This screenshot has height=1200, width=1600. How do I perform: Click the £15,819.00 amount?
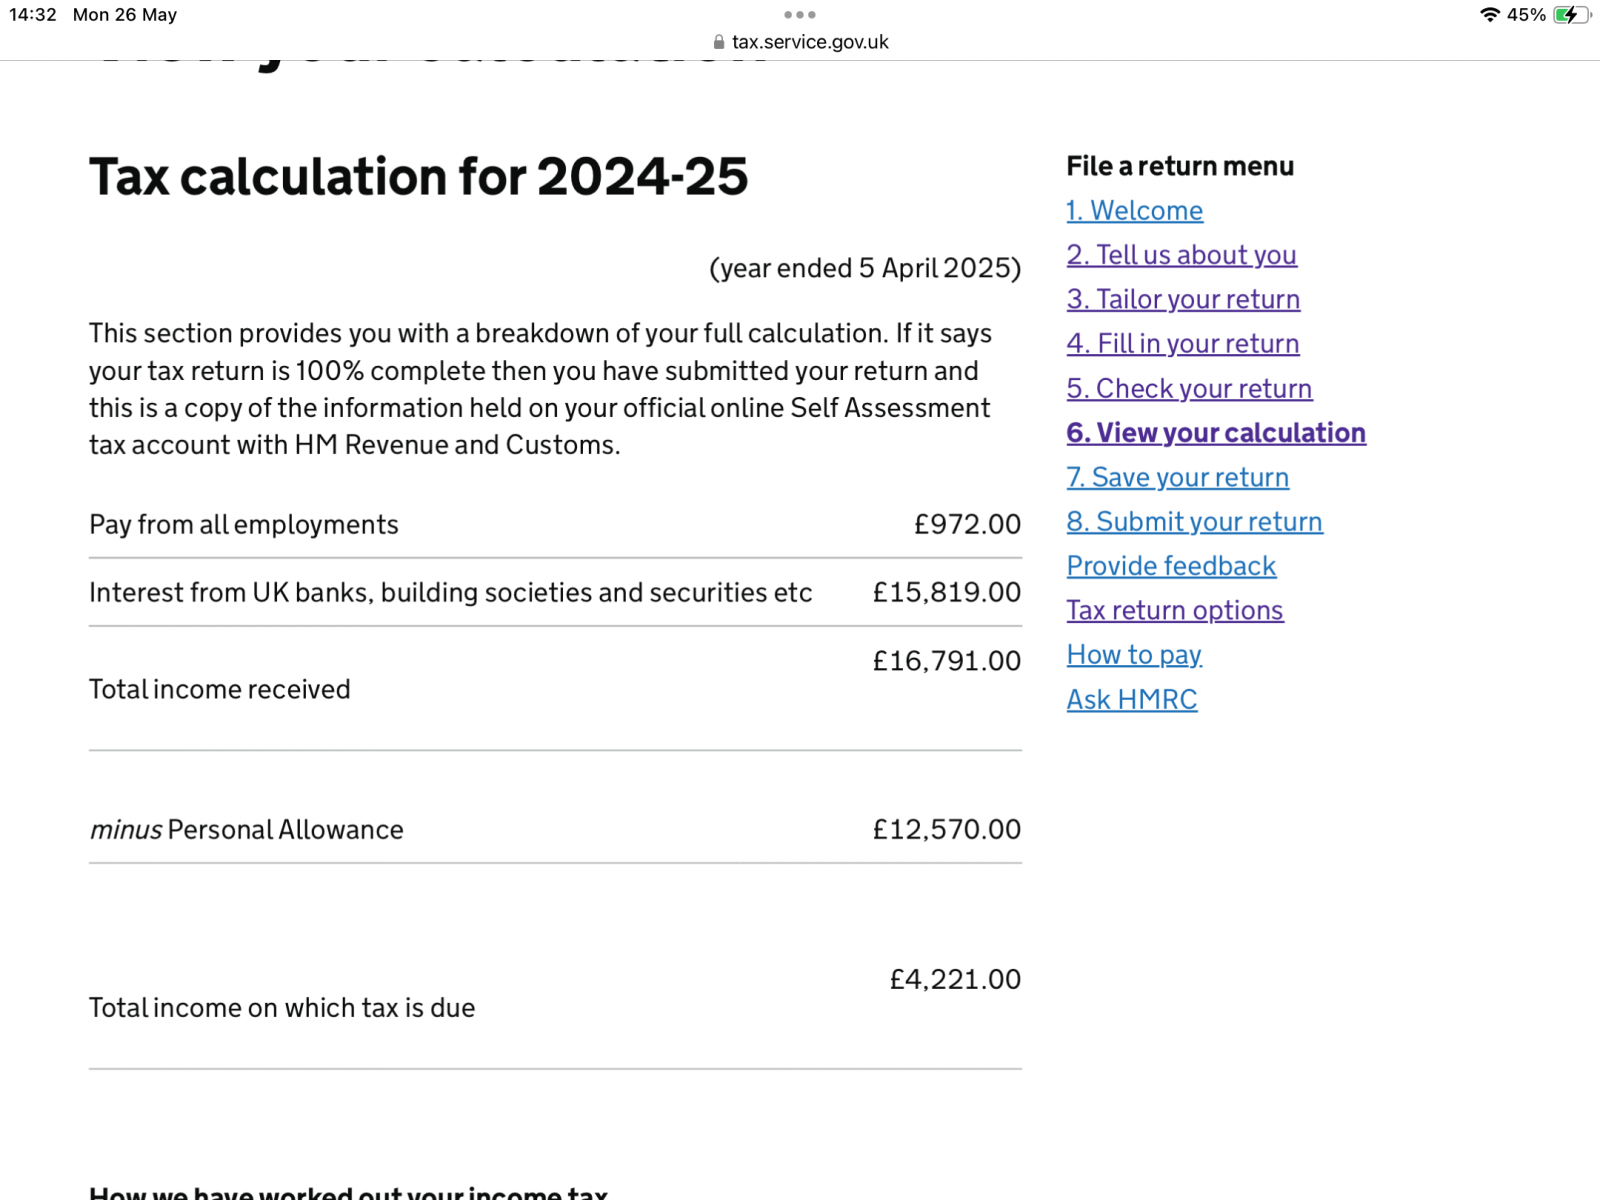click(x=947, y=592)
